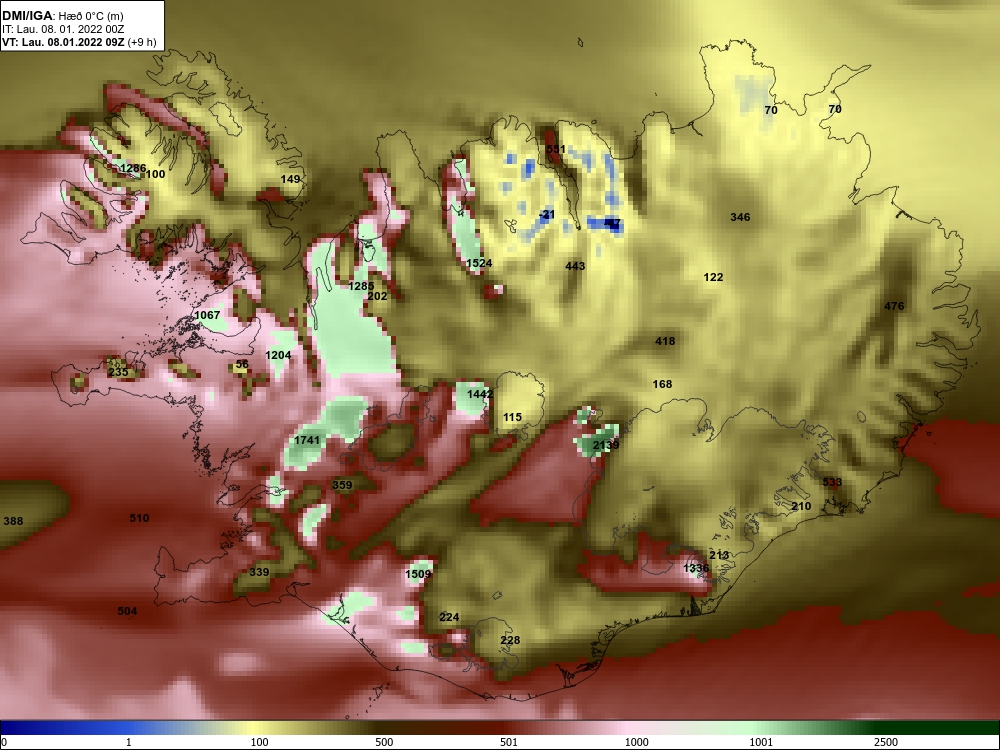Click the 235 value on the map

118,372
